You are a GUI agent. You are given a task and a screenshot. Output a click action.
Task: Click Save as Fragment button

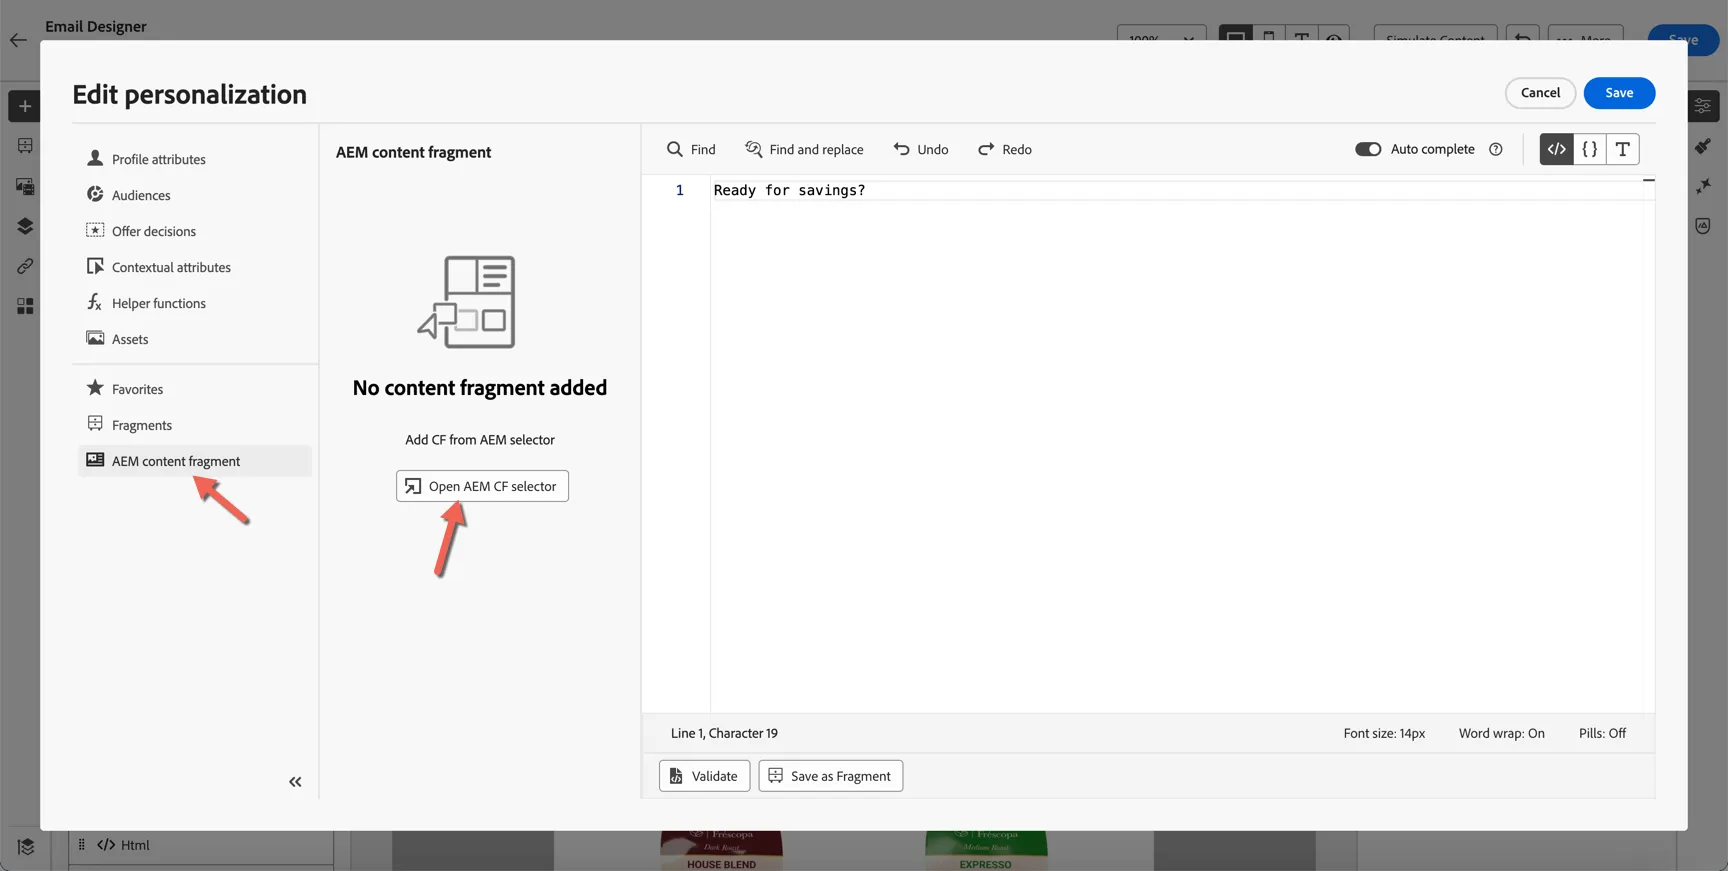pyautogui.click(x=830, y=776)
